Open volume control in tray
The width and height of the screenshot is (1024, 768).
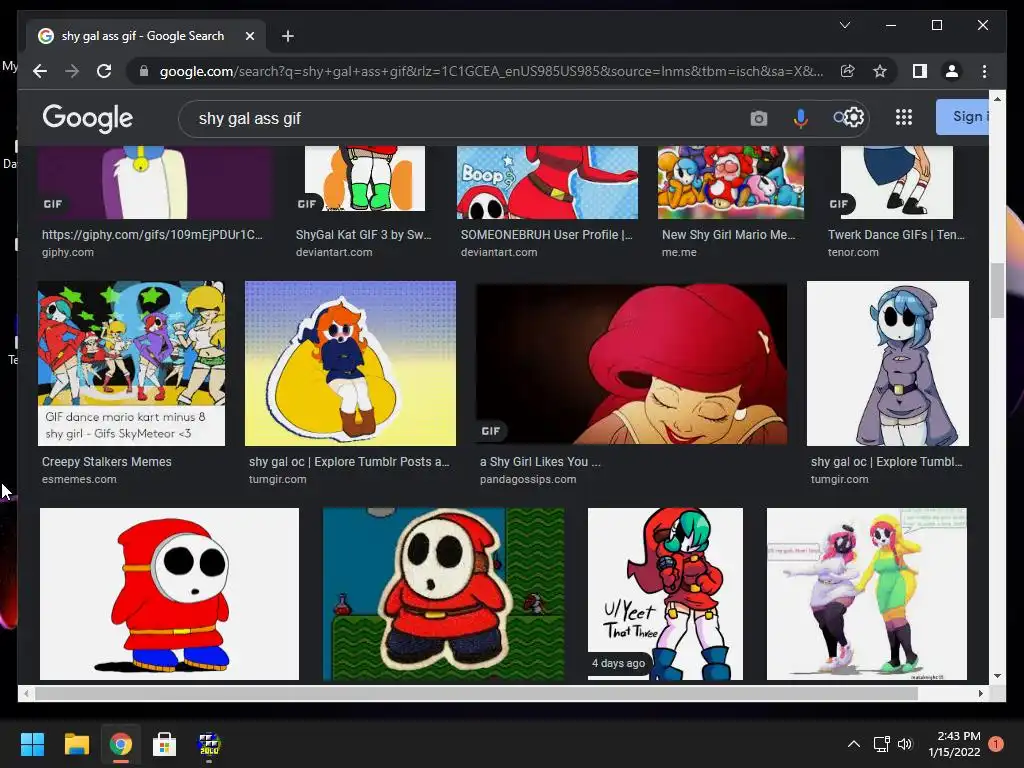point(904,744)
